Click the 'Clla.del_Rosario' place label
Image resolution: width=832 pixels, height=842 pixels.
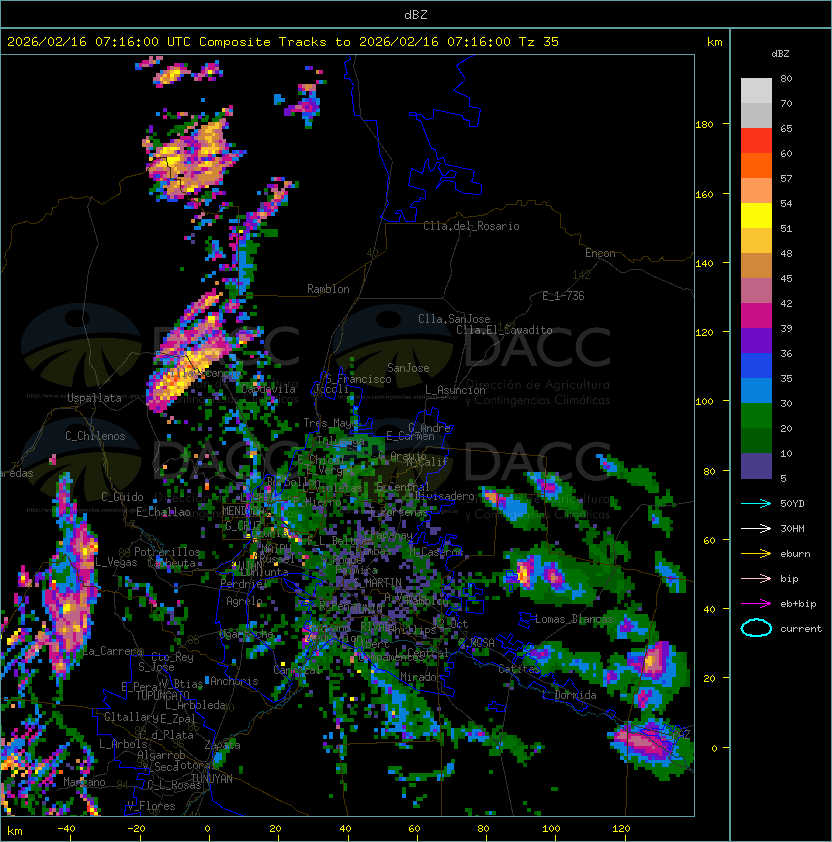tap(471, 226)
